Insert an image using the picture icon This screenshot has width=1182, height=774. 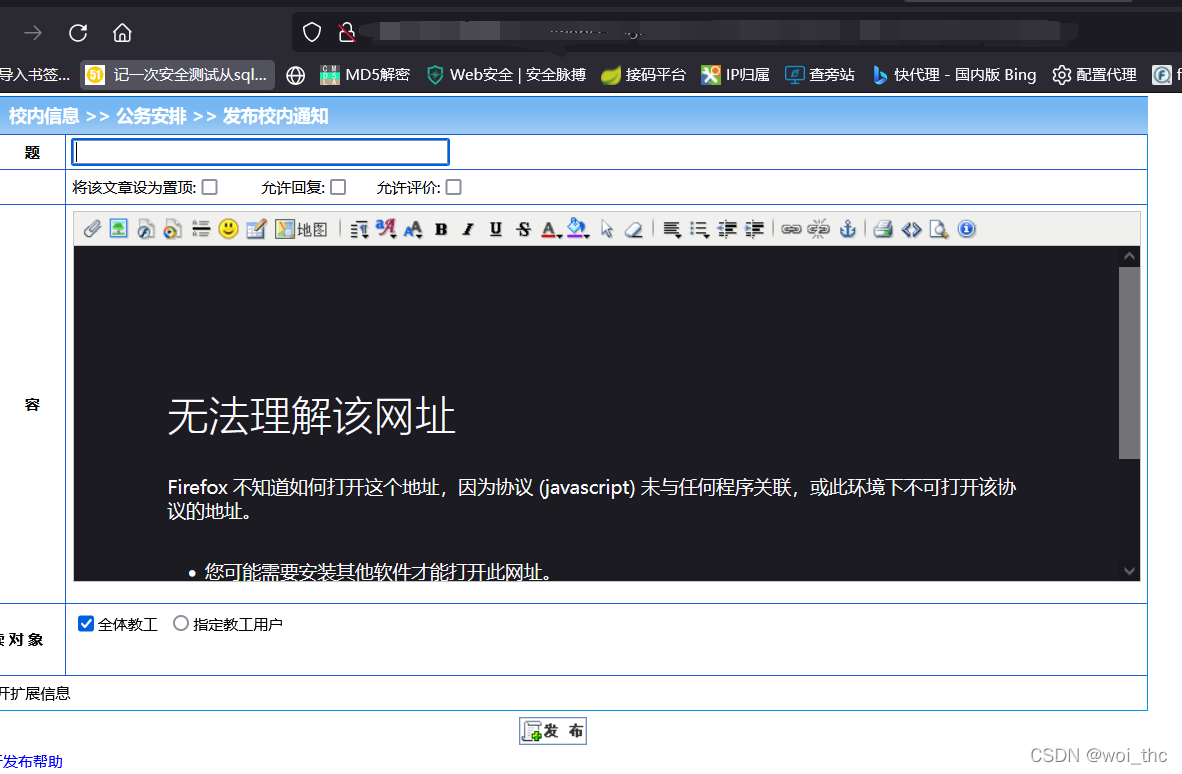(x=118, y=228)
